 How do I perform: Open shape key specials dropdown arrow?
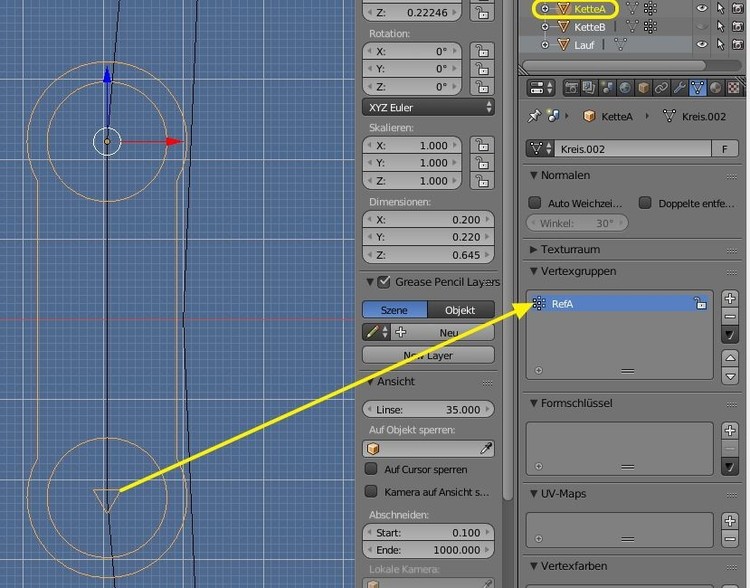click(730, 466)
